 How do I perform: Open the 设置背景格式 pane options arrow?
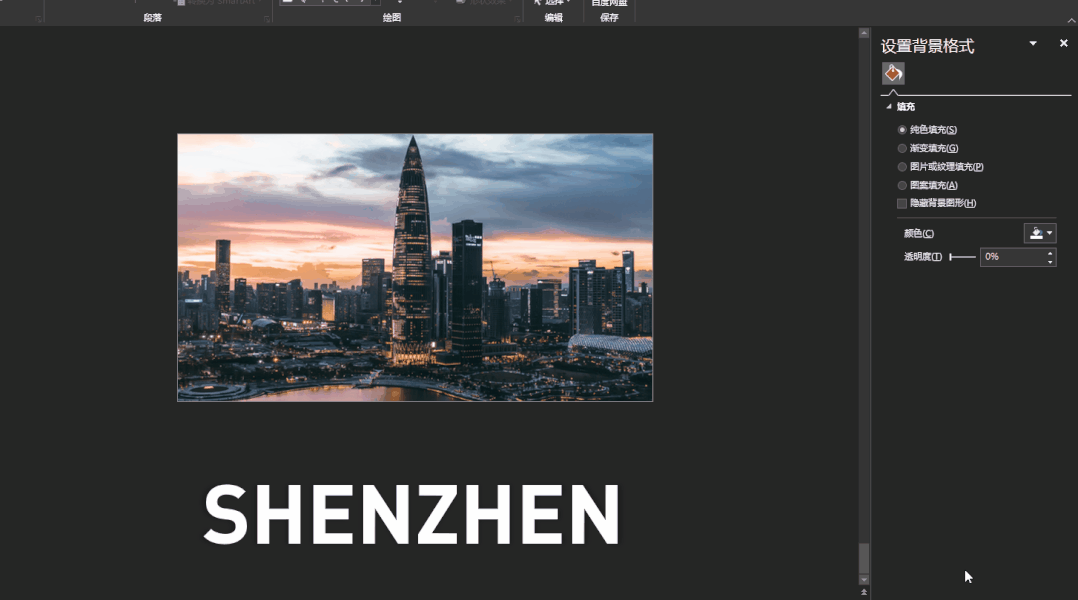click(x=1033, y=43)
